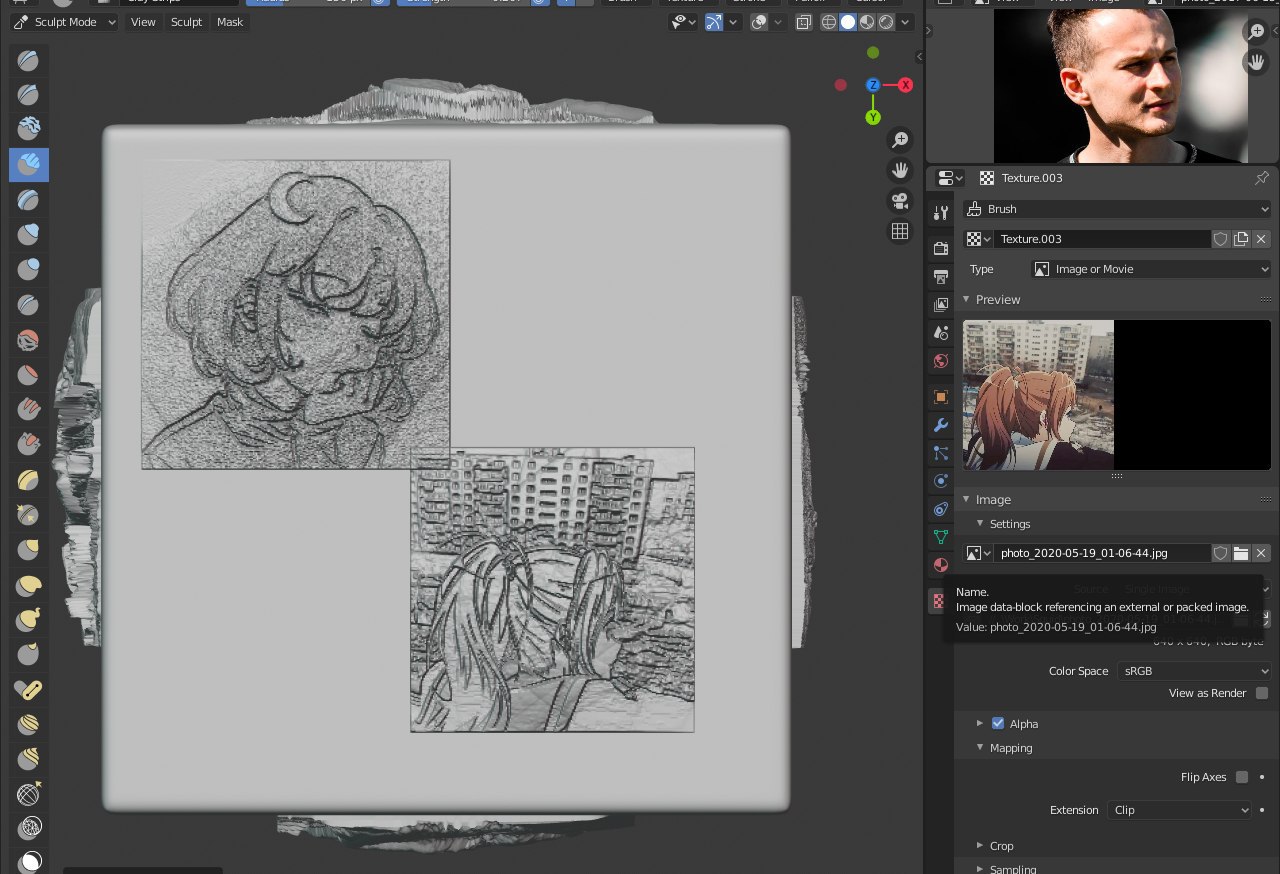Open the Color Space sRGB dropdown
This screenshot has height=874, width=1280.
tap(1194, 671)
